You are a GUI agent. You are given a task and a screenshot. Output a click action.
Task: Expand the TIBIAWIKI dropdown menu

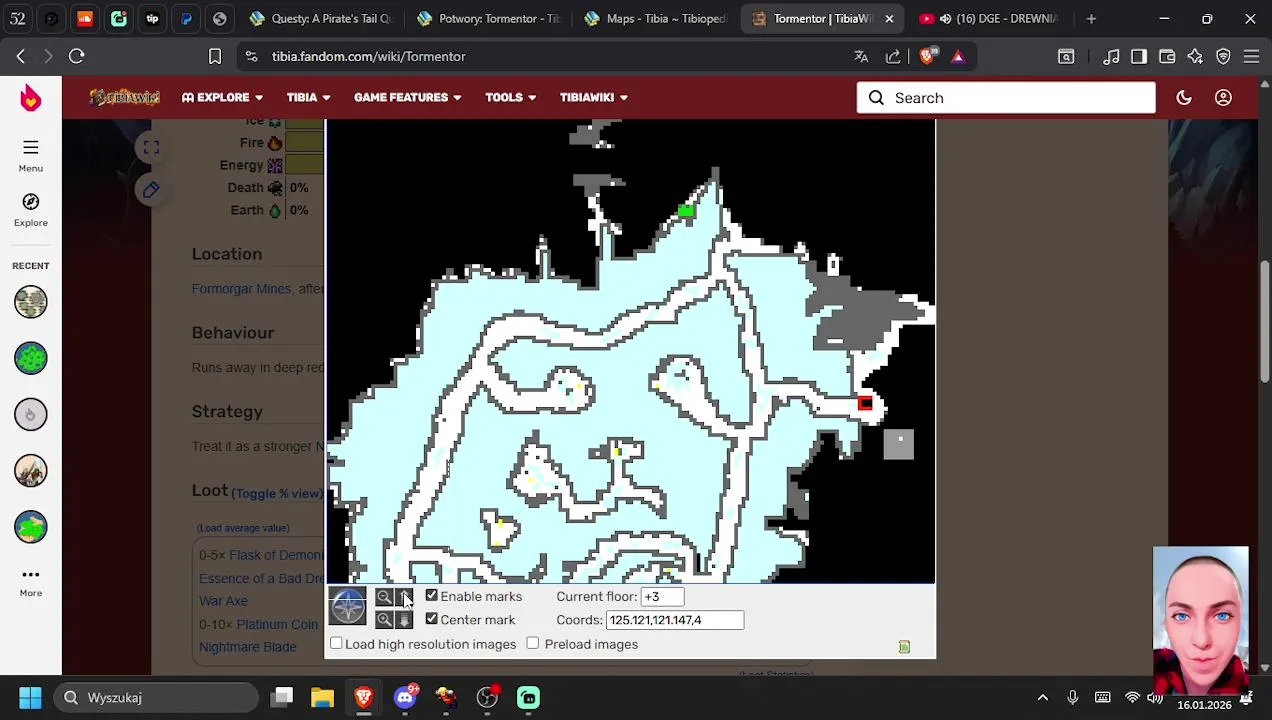(594, 98)
